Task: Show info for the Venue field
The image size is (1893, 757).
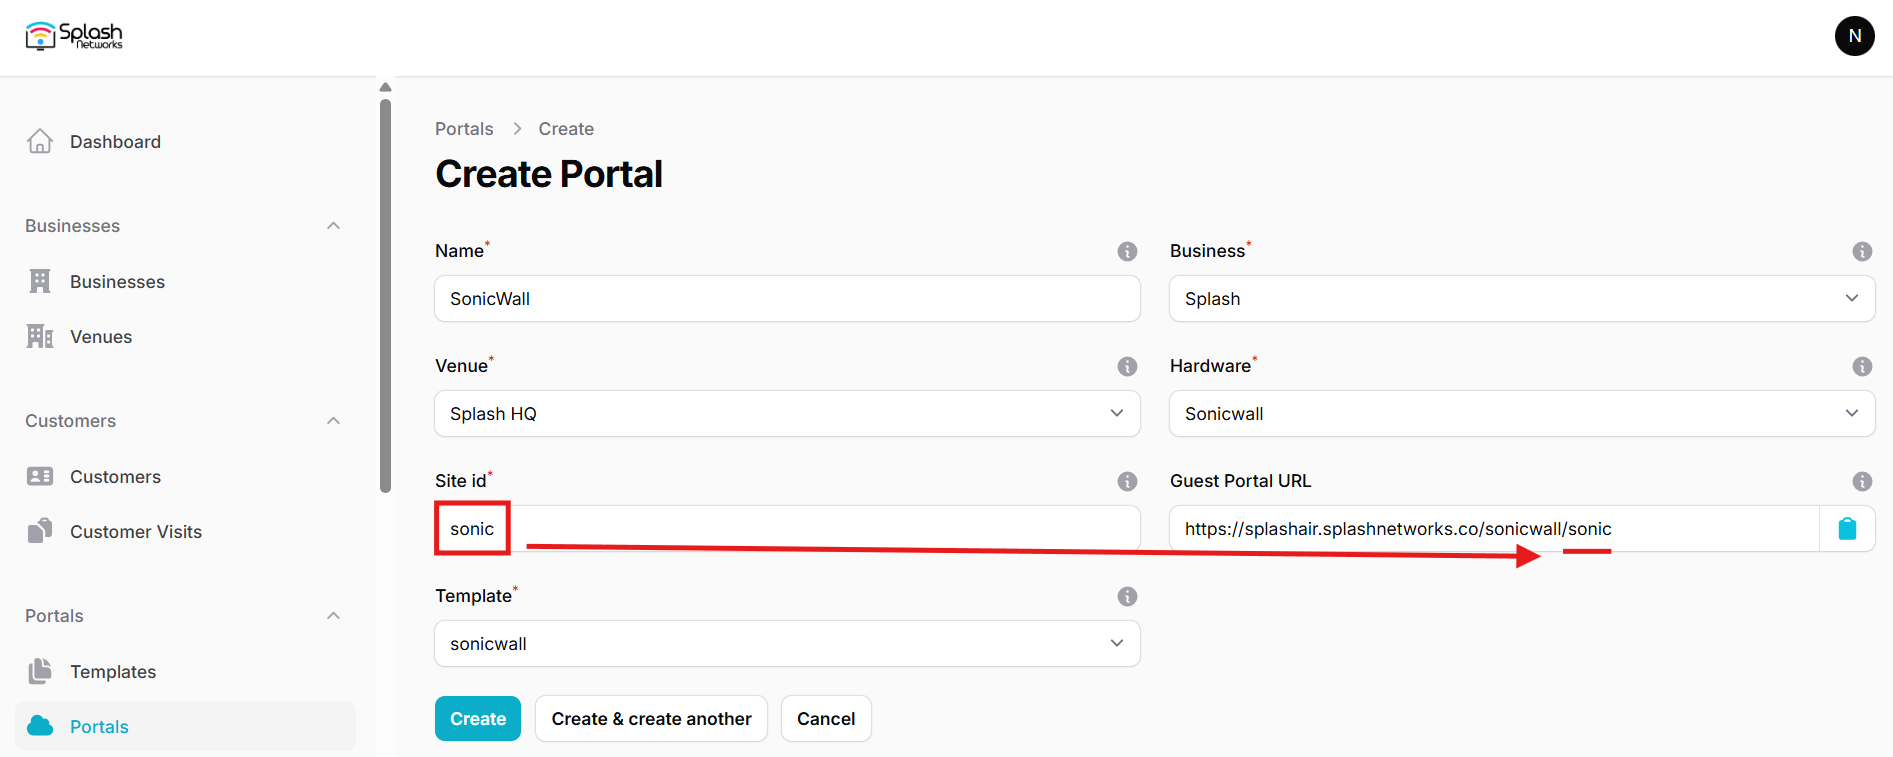Action: click(x=1127, y=366)
